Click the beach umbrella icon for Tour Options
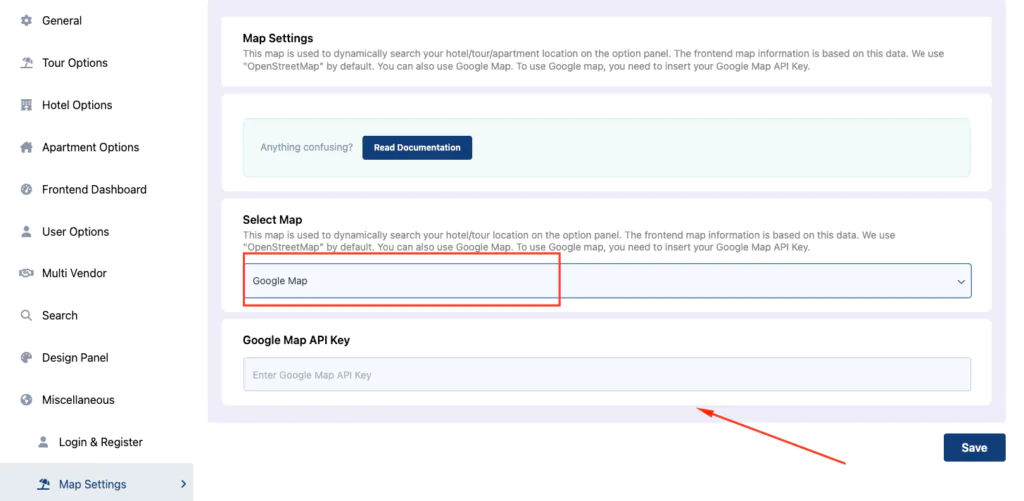 (26, 63)
